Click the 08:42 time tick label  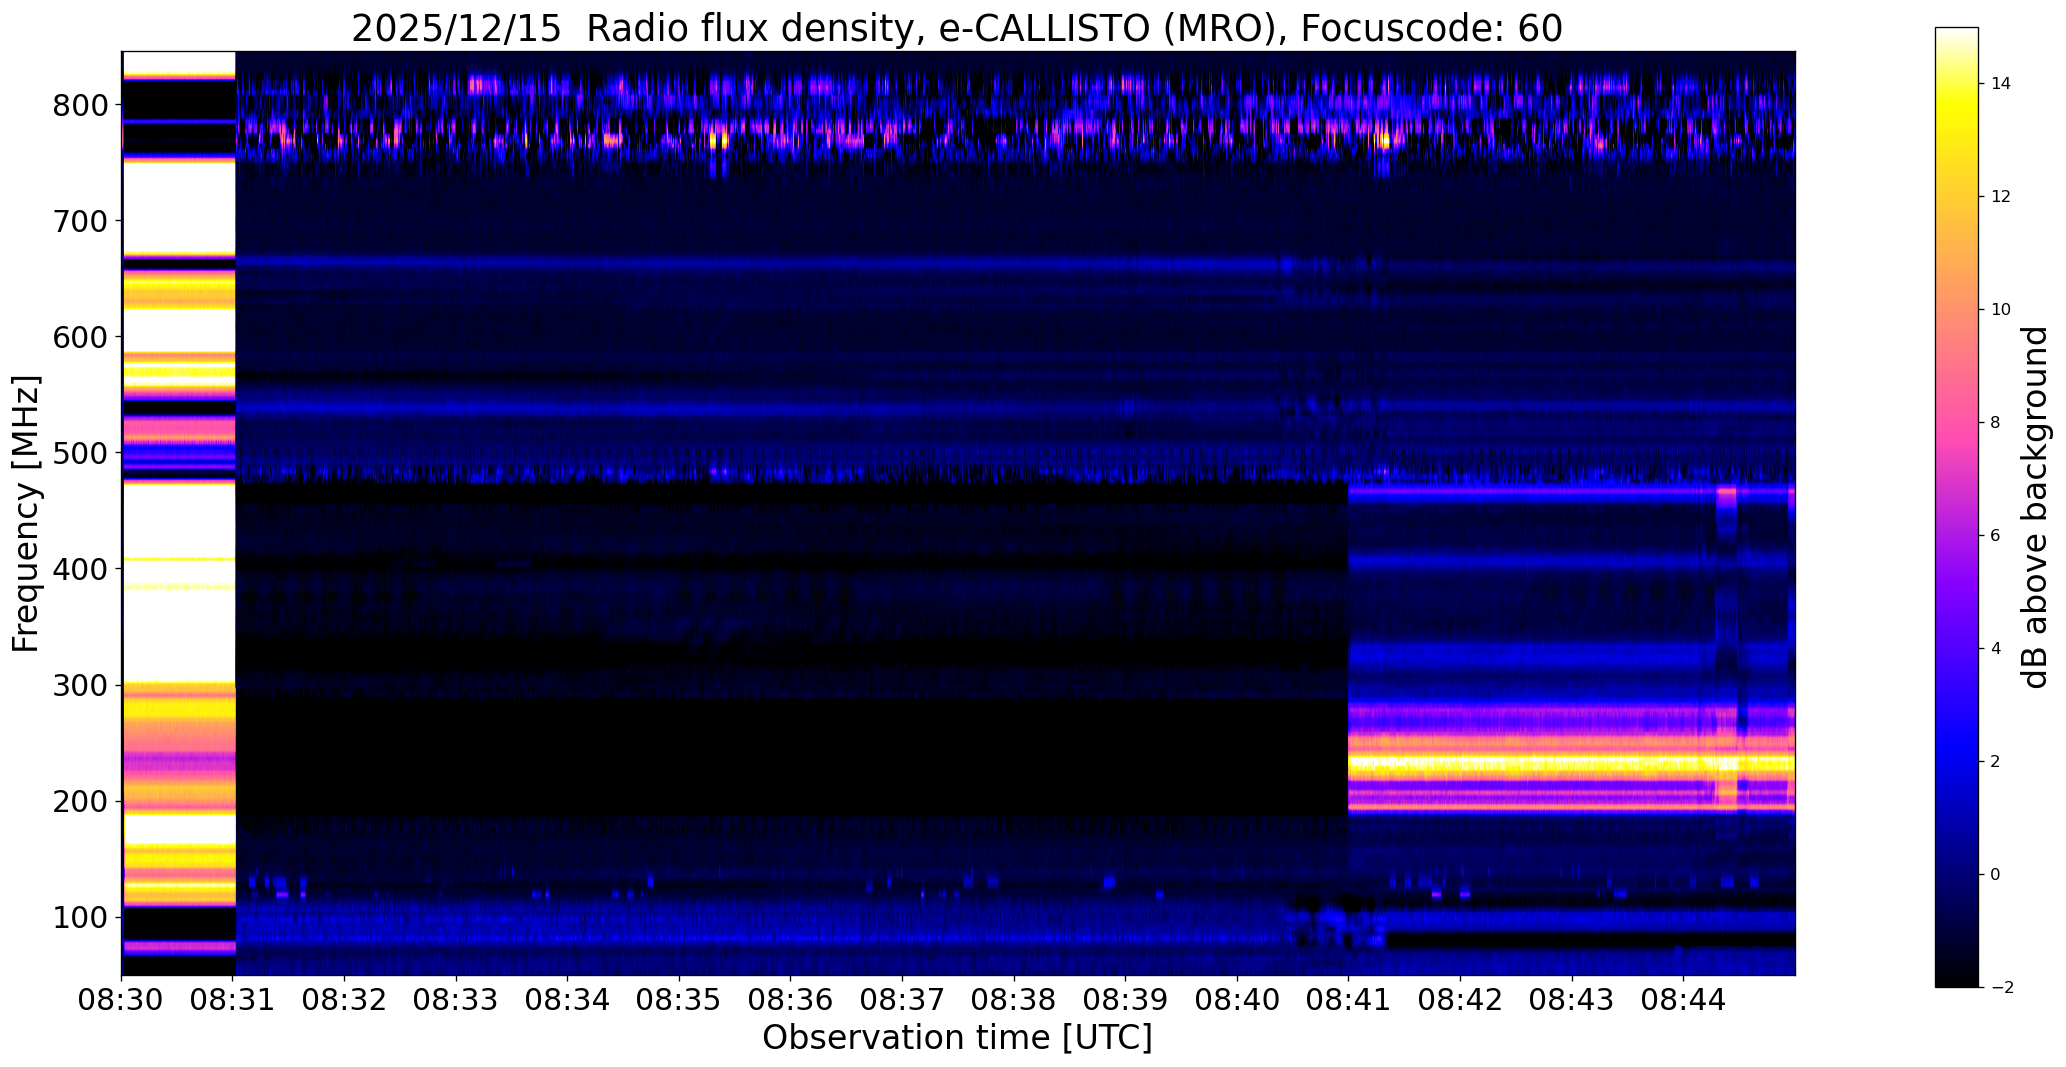[x=1460, y=999]
